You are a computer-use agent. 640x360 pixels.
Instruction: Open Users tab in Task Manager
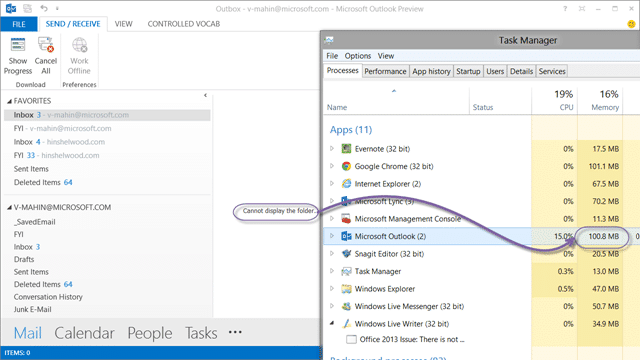click(x=495, y=71)
